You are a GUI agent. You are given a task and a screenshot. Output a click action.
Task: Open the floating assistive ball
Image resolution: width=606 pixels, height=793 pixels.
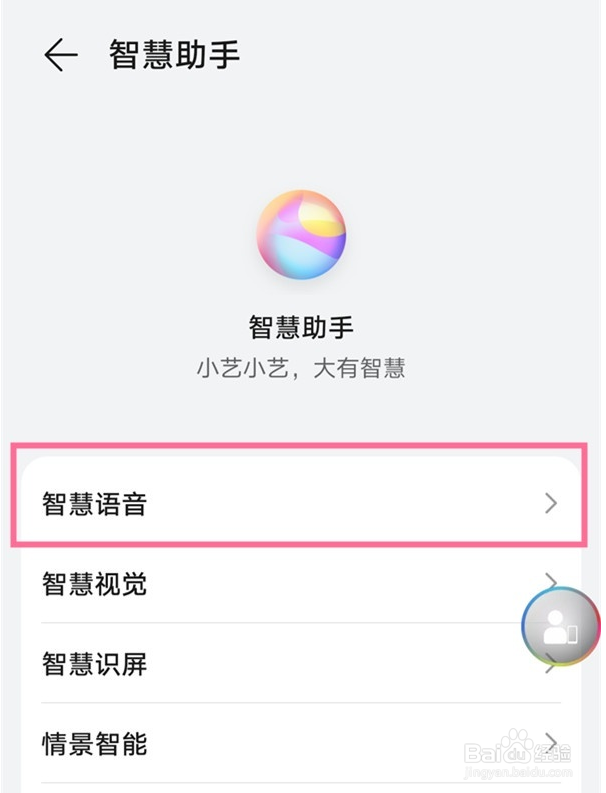[560, 627]
